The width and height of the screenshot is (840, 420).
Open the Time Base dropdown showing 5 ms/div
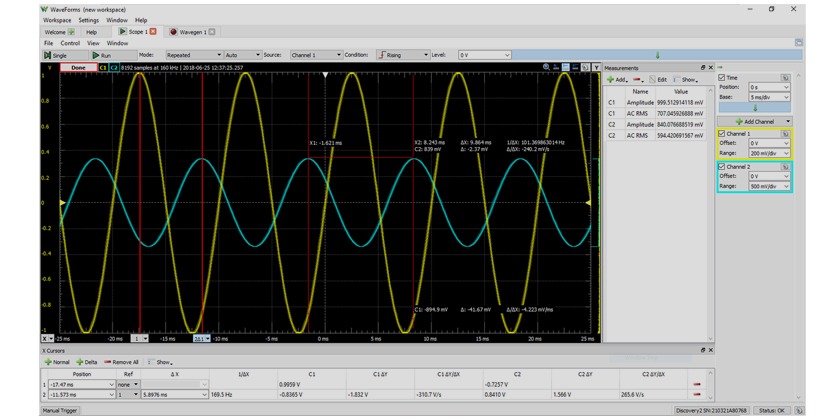tap(769, 97)
